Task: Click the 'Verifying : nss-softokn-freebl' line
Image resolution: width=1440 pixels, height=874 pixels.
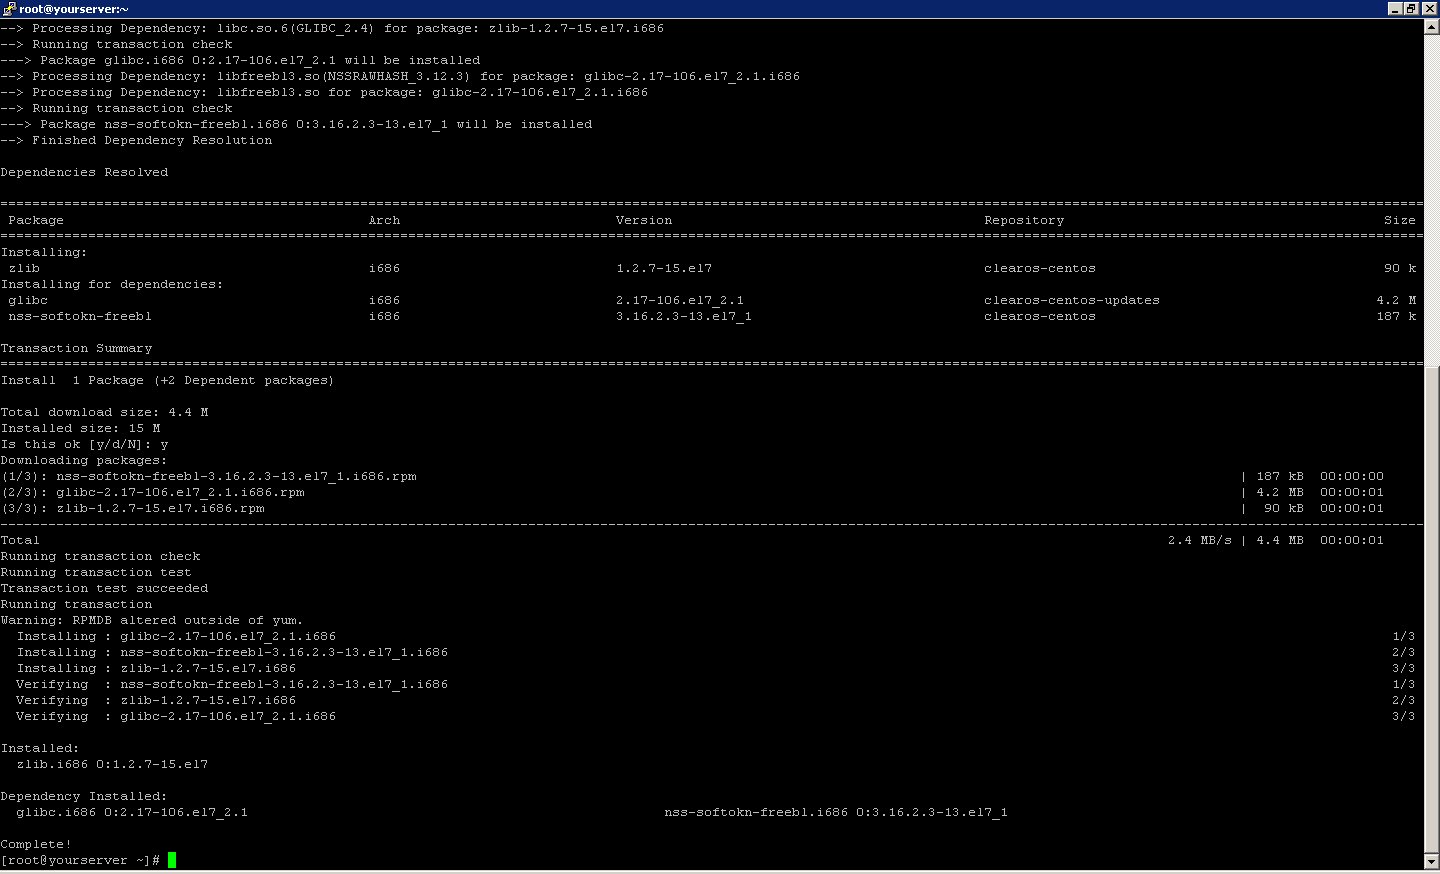Action: pos(232,684)
